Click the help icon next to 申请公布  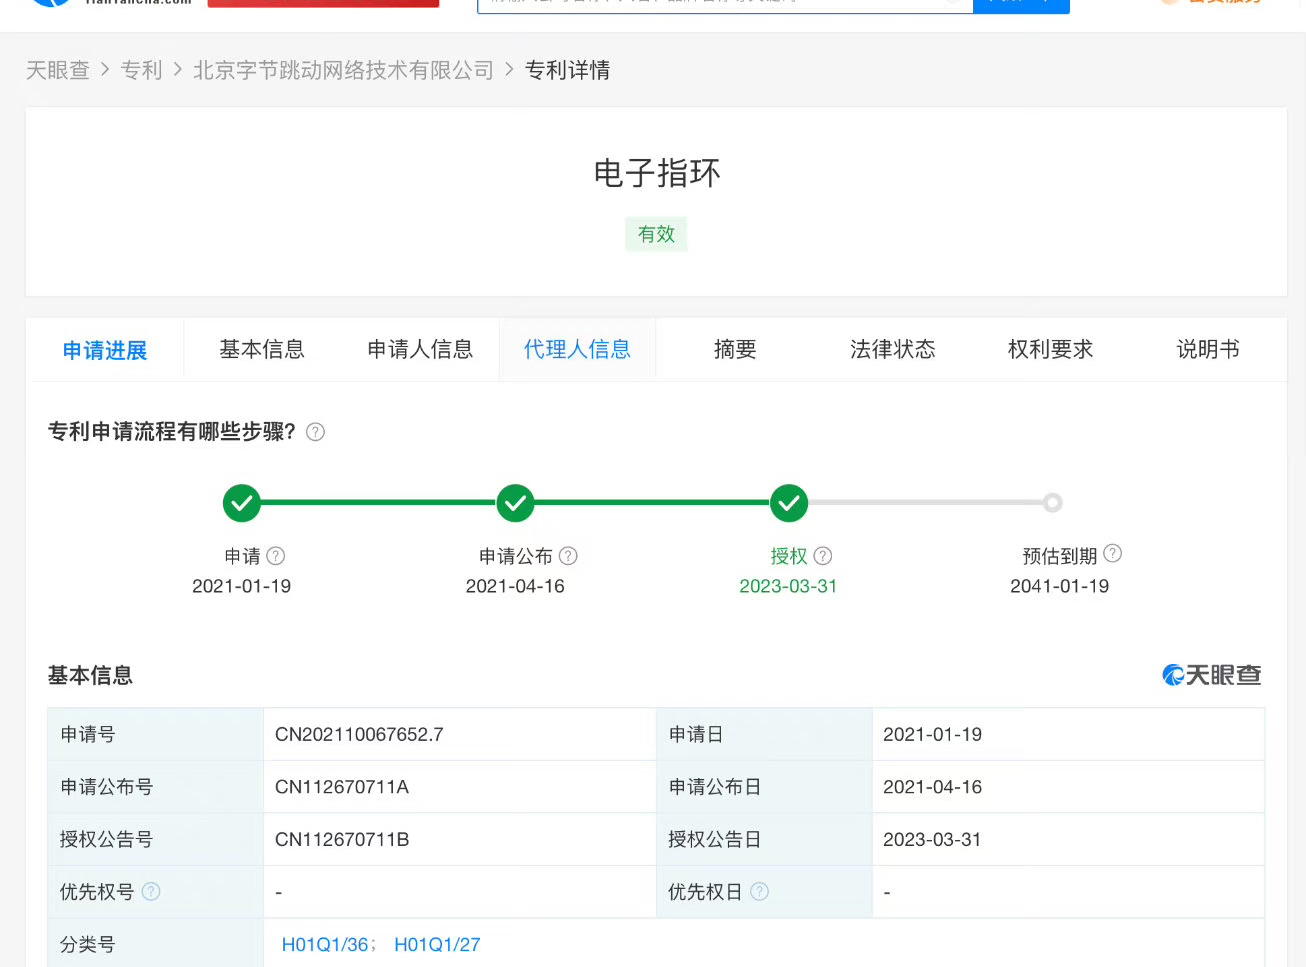click(568, 556)
